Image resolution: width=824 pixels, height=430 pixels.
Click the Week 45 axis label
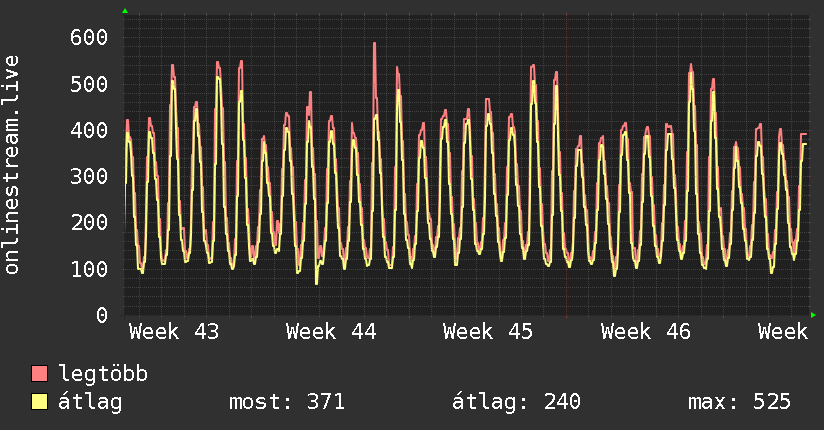pos(488,332)
